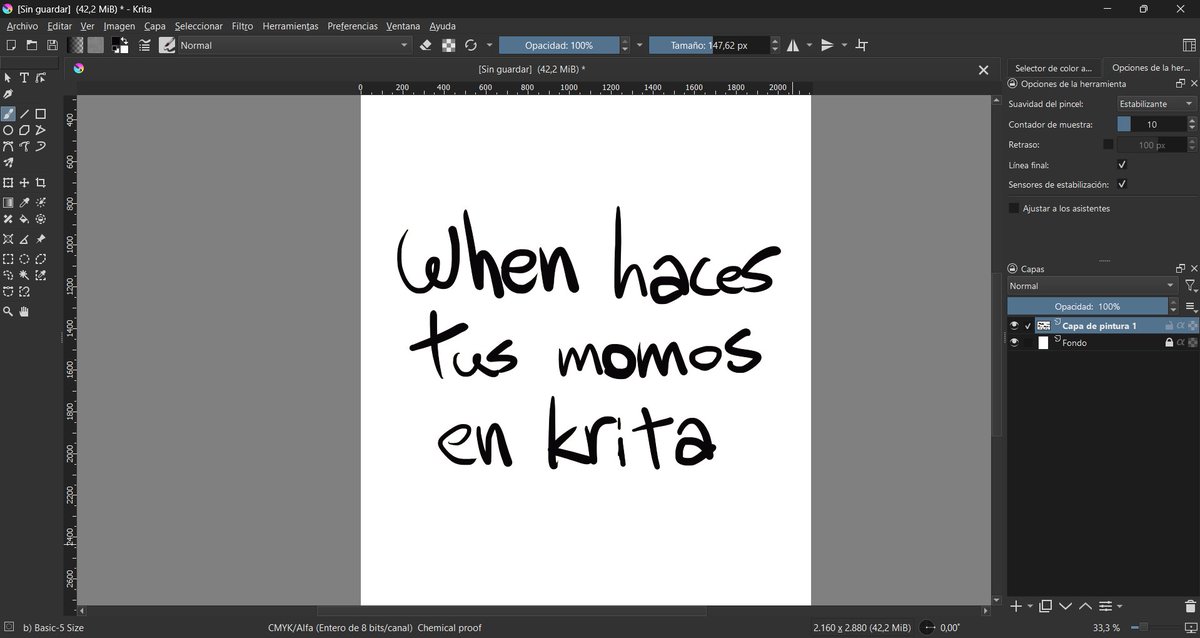Expand the add layer dropdown arrow
The height and width of the screenshot is (638, 1200).
(x=1030, y=606)
